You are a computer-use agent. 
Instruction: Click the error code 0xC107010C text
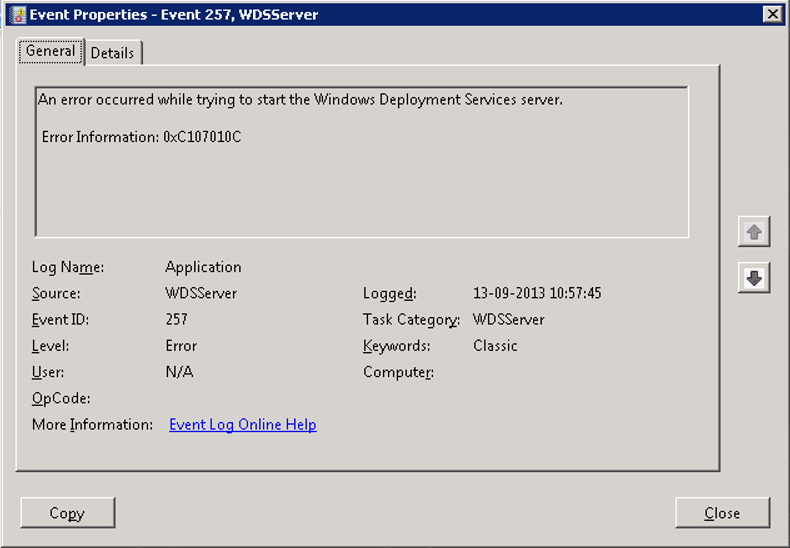click(202, 136)
